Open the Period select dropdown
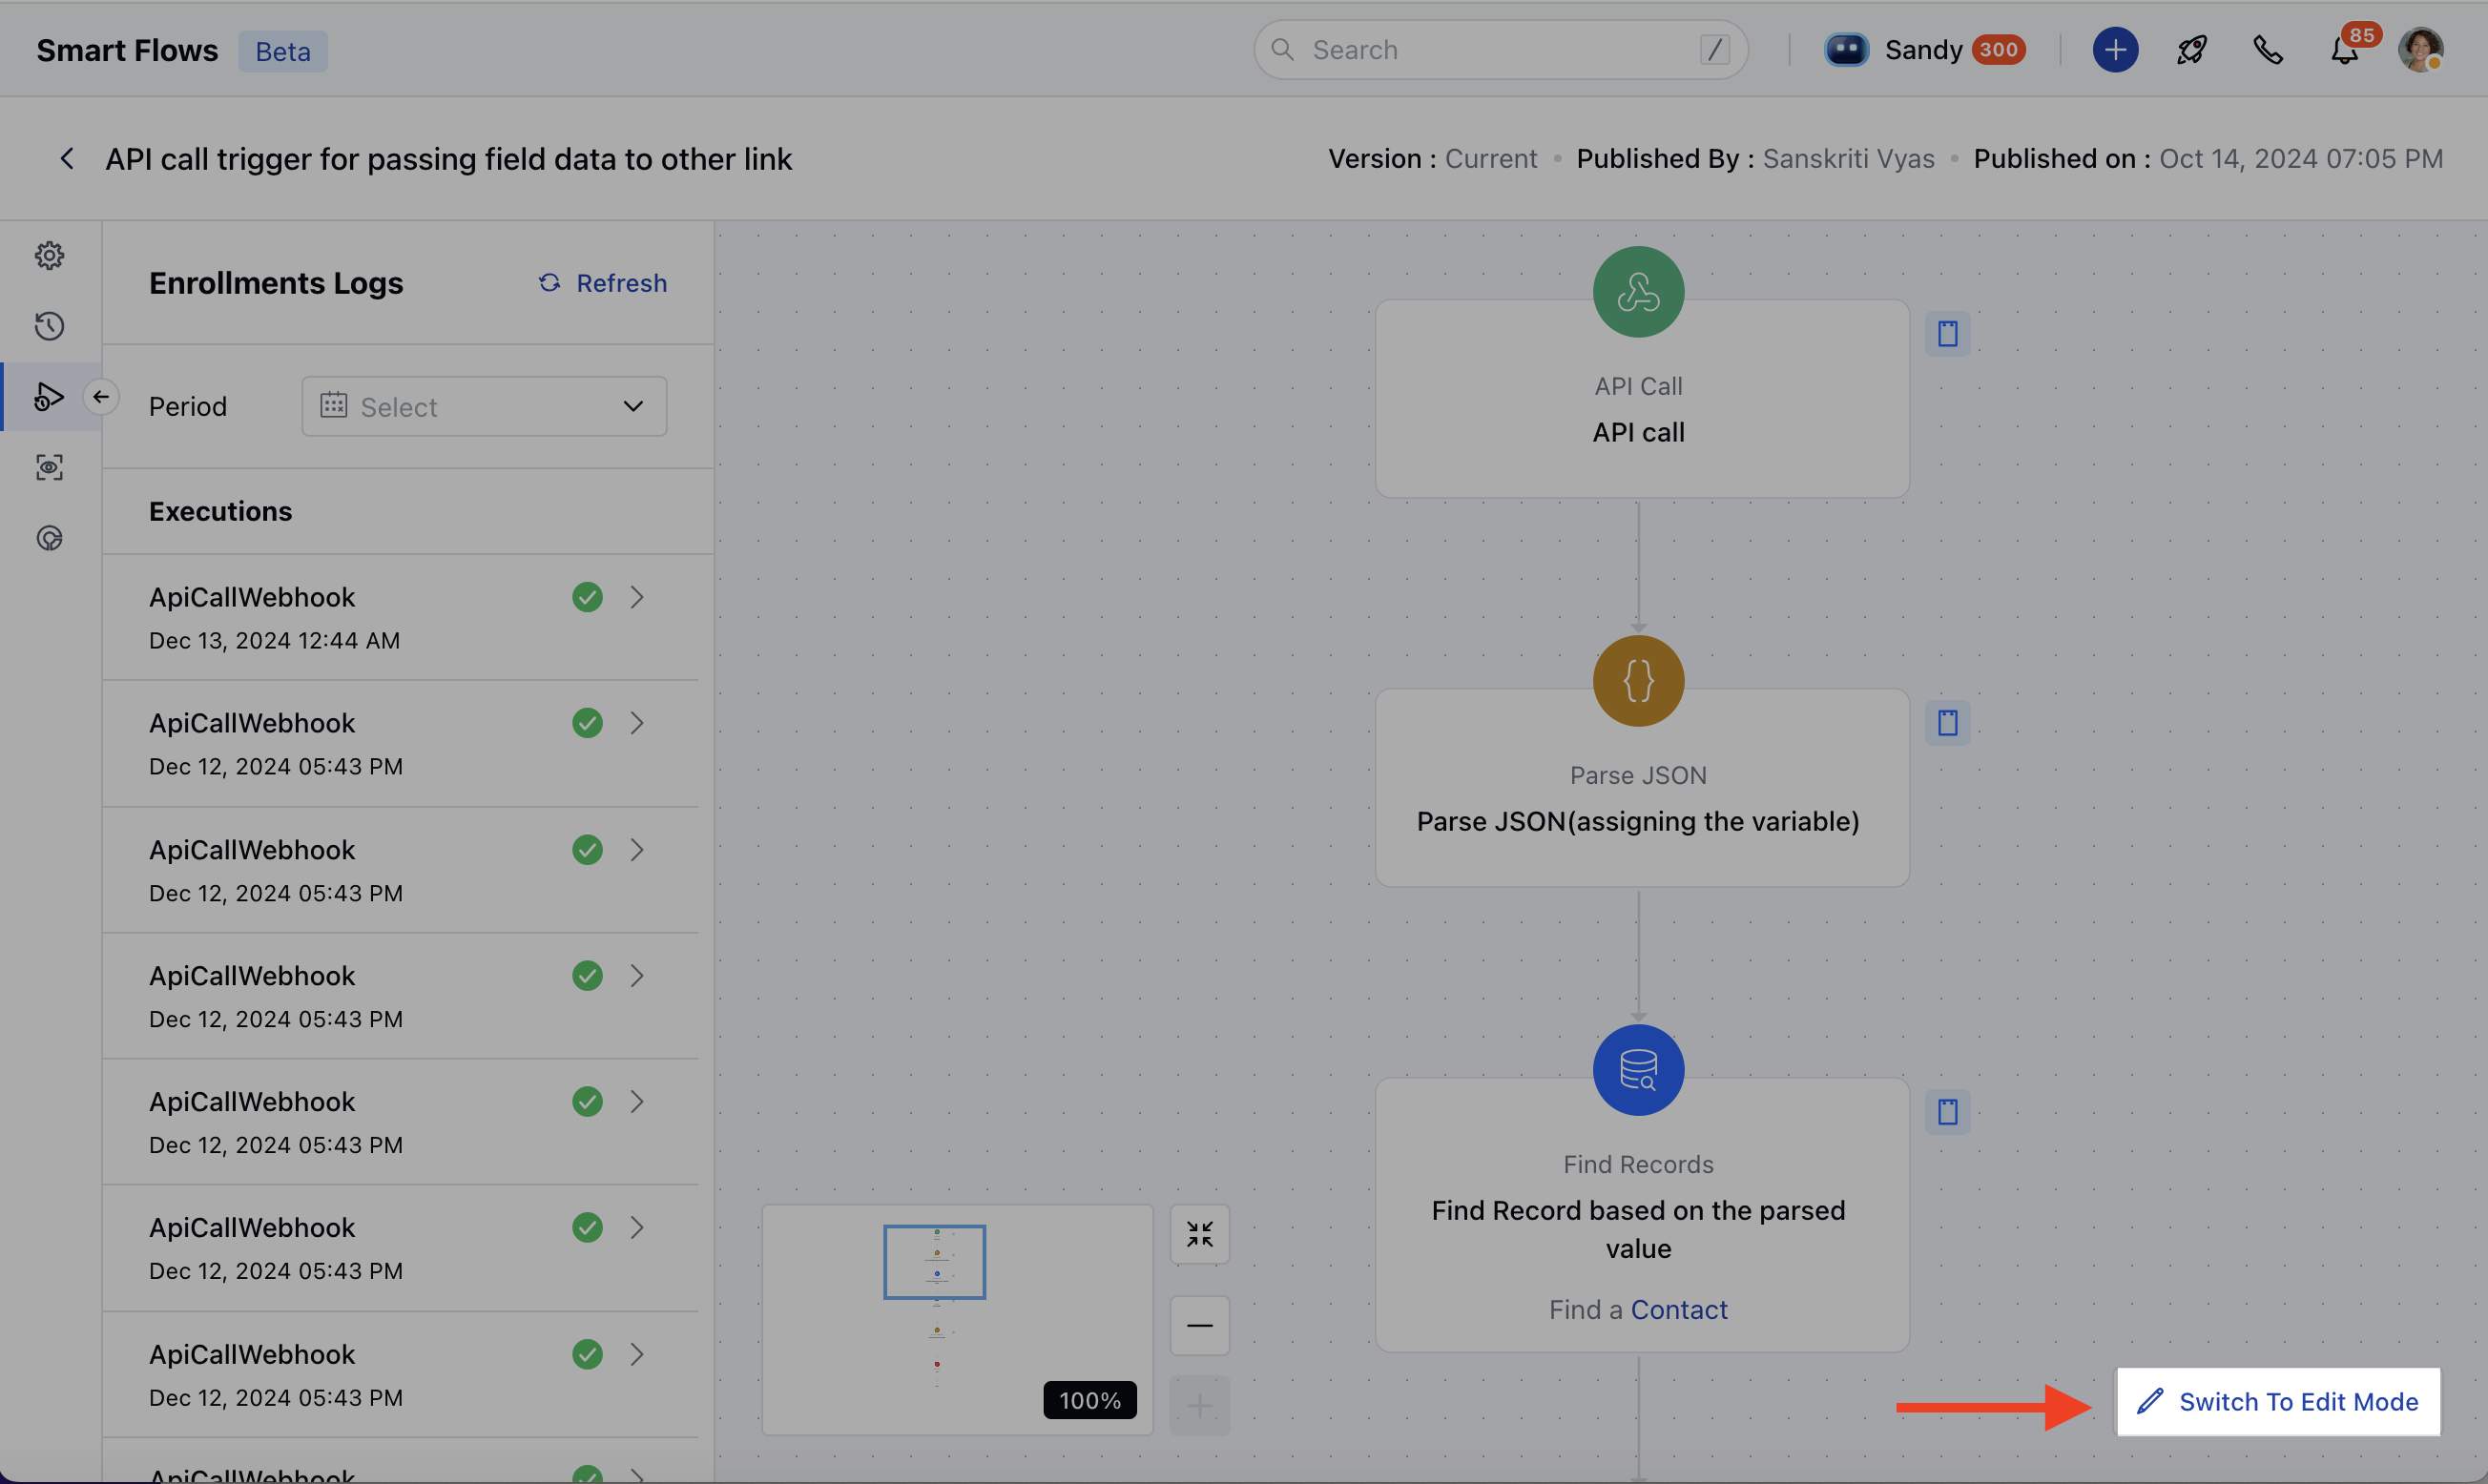Screen dimensions: 2488x1484 click(484, 406)
